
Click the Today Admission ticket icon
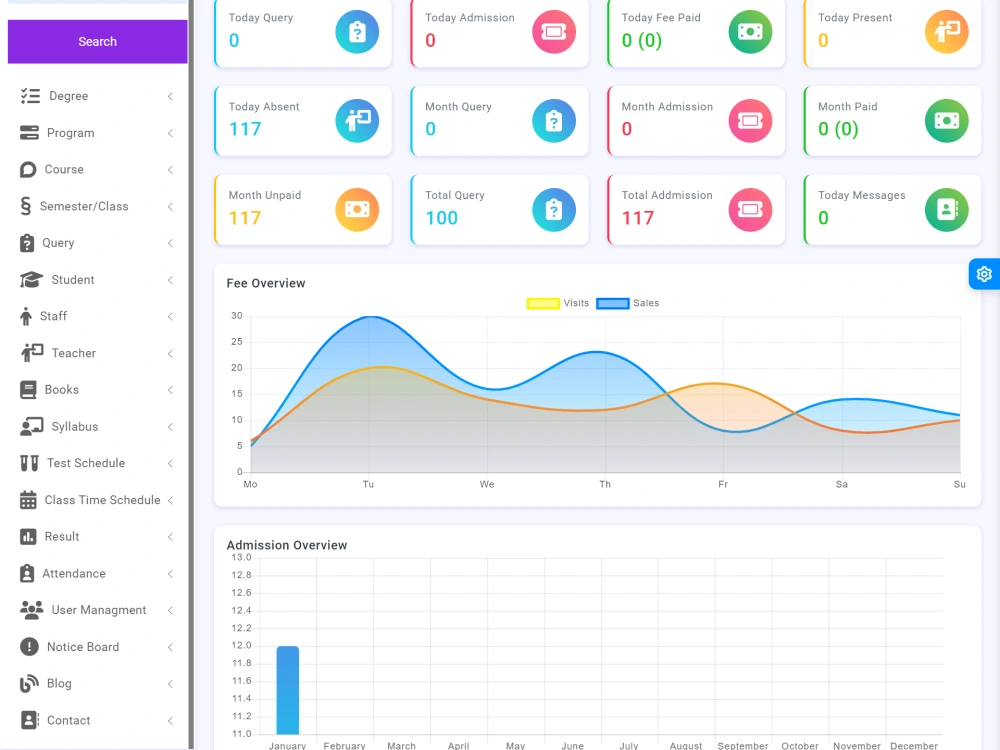pyautogui.click(x=554, y=32)
